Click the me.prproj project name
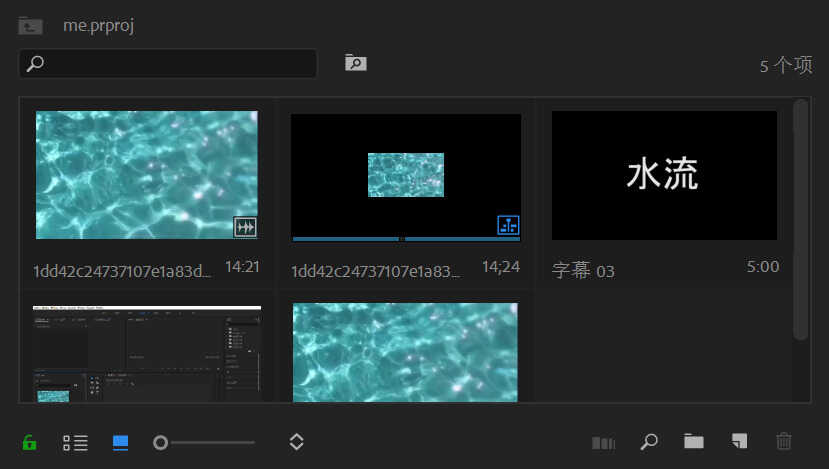 [98, 25]
